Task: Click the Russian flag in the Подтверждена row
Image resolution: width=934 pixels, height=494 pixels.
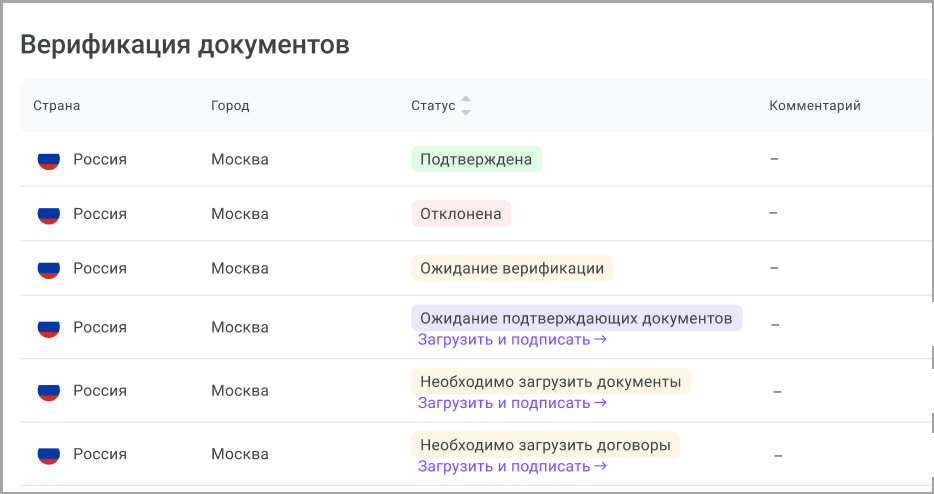Action: coord(48,159)
